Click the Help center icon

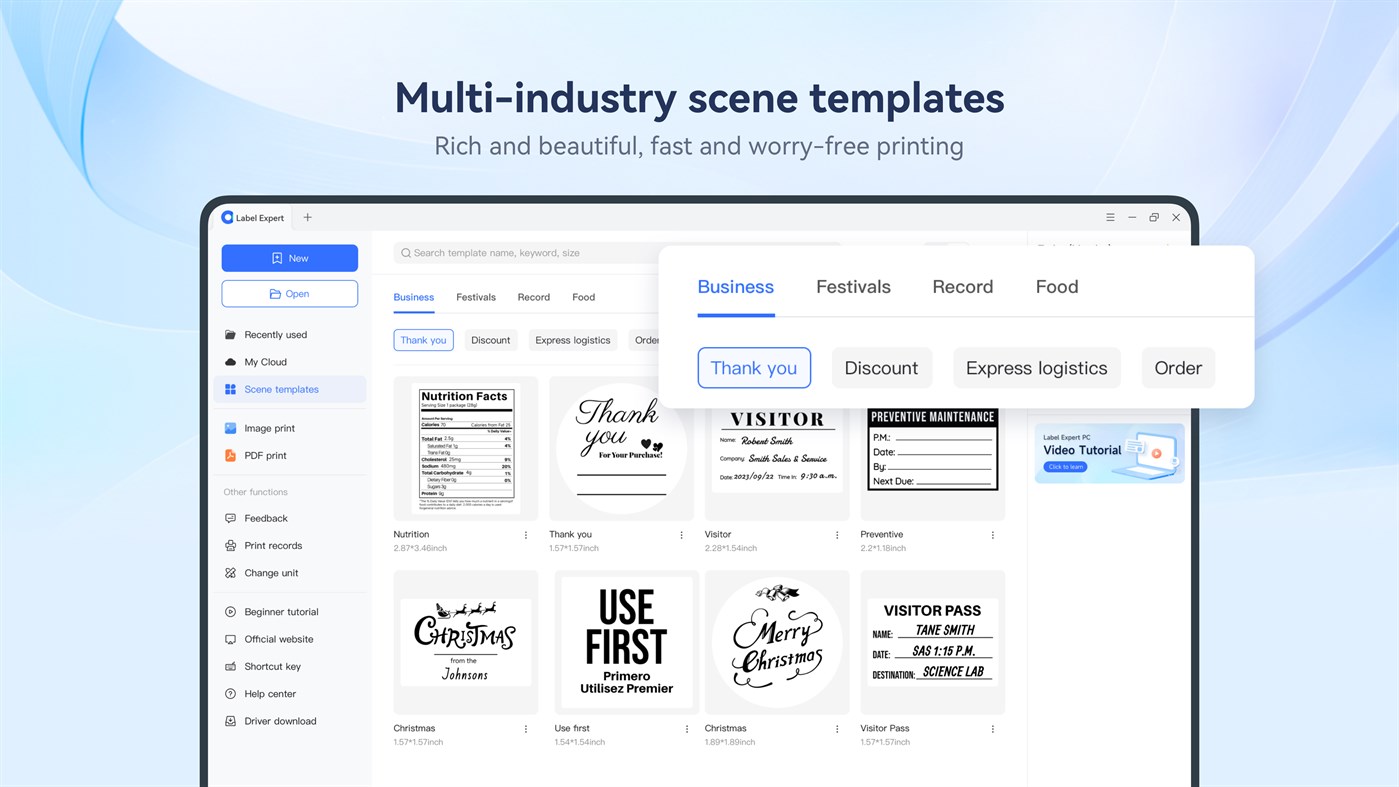pos(231,694)
